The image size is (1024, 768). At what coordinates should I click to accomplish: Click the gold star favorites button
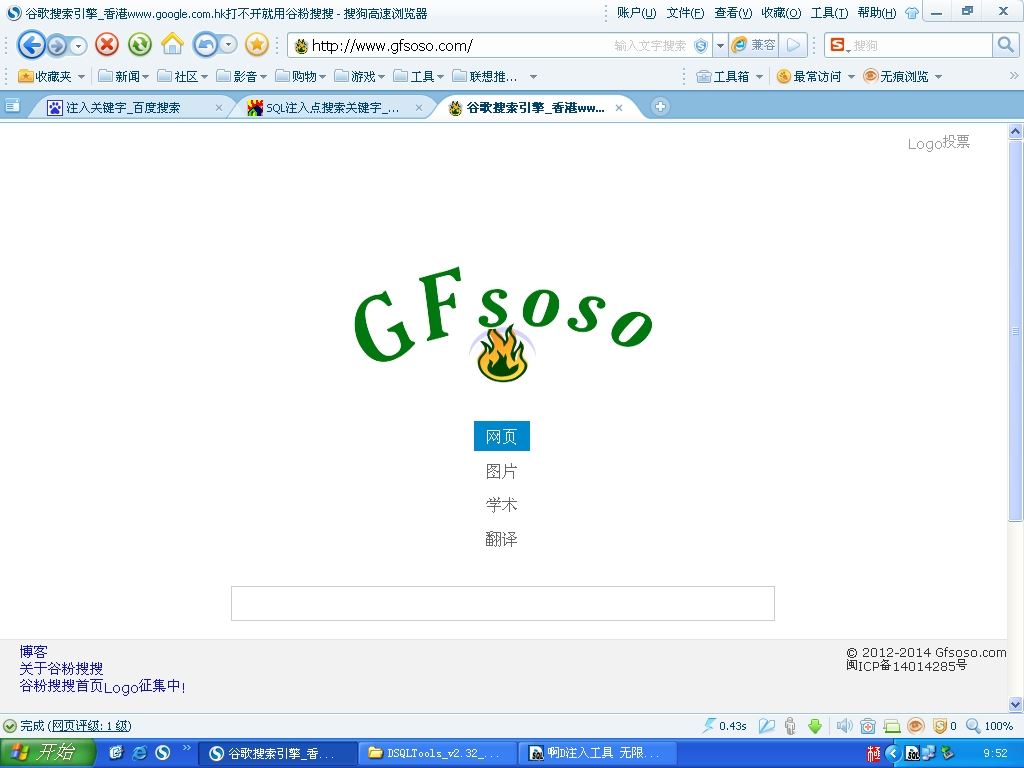[x=257, y=45]
